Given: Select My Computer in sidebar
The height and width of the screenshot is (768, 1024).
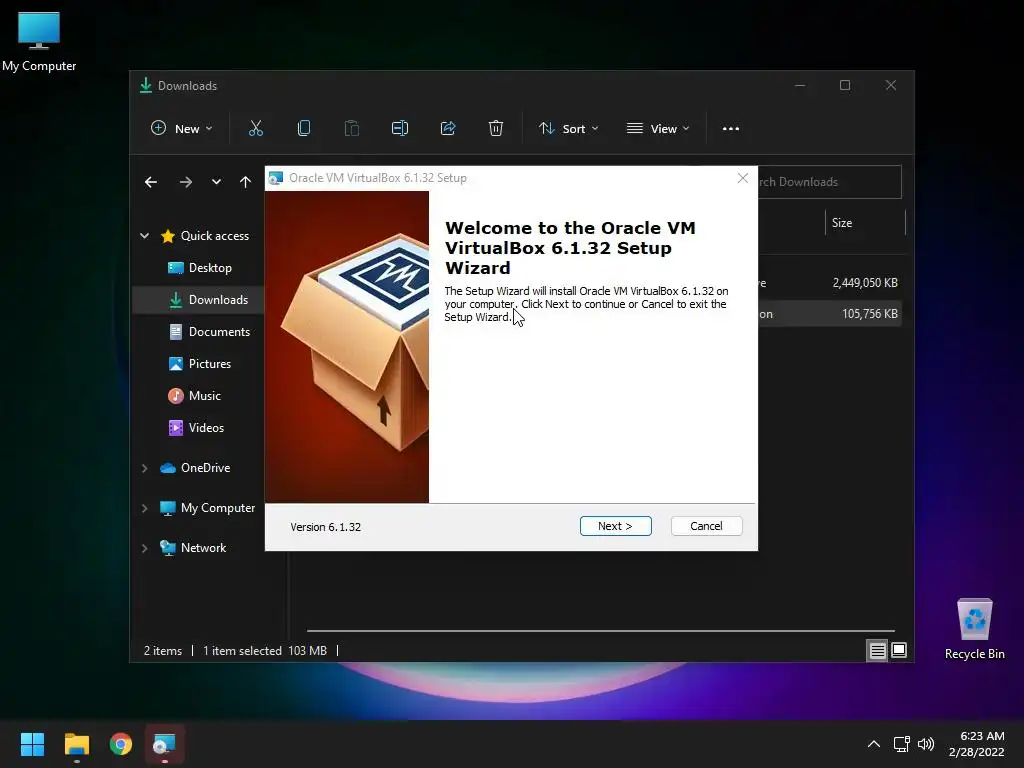Looking at the screenshot, I should click(208, 508).
